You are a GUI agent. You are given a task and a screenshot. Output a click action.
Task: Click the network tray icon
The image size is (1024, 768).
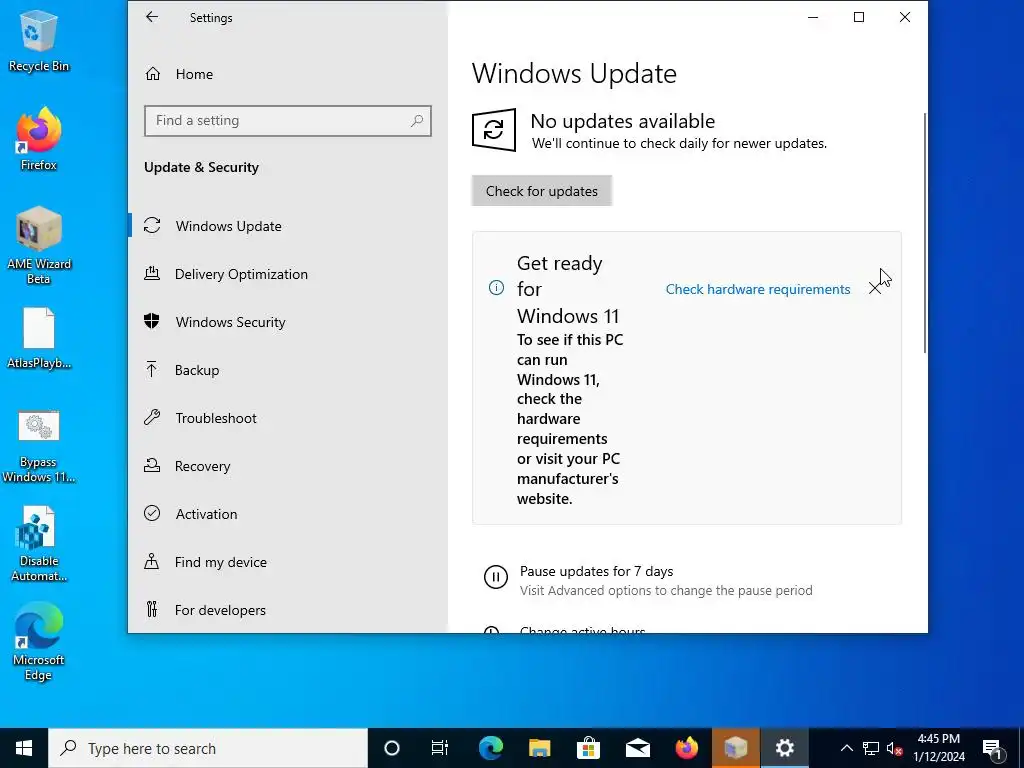[x=871, y=748]
